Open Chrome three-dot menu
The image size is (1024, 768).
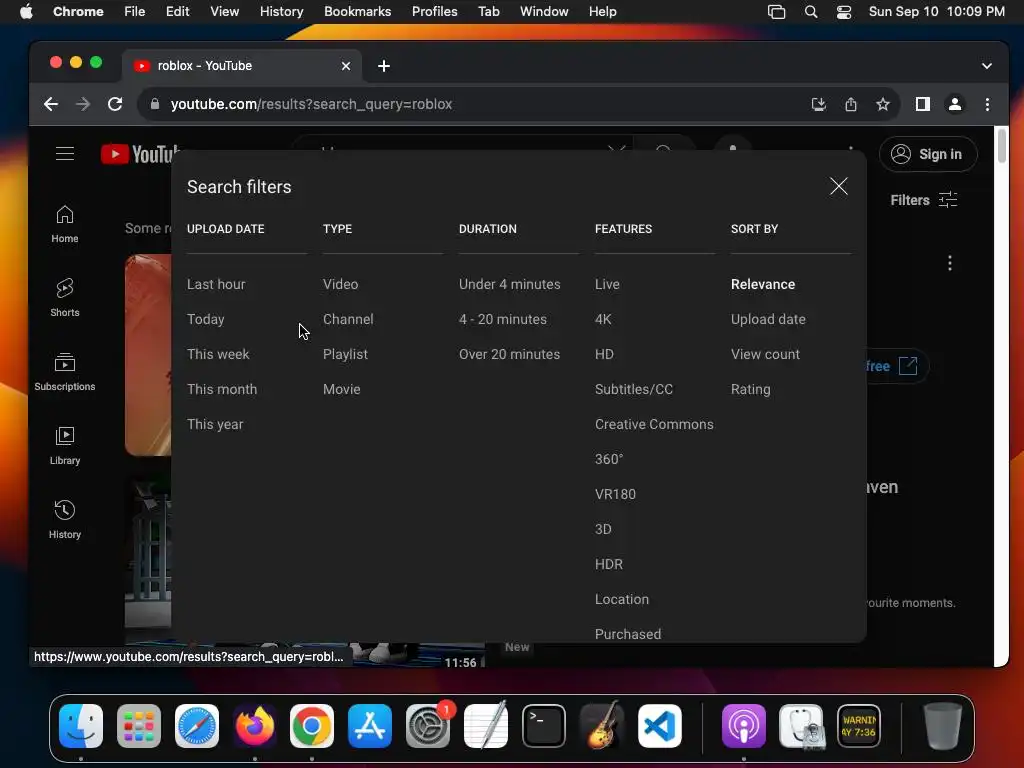point(987,104)
